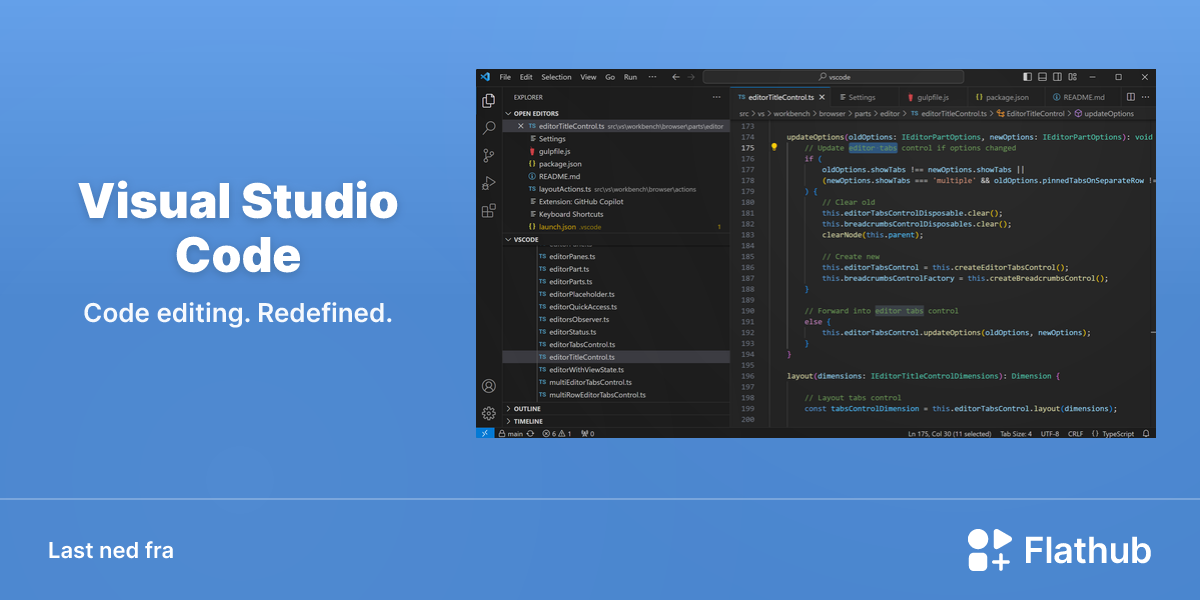The height and width of the screenshot is (600, 1200).
Task: Open editorWithViewState.ts in file tree
Action: (616, 370)
